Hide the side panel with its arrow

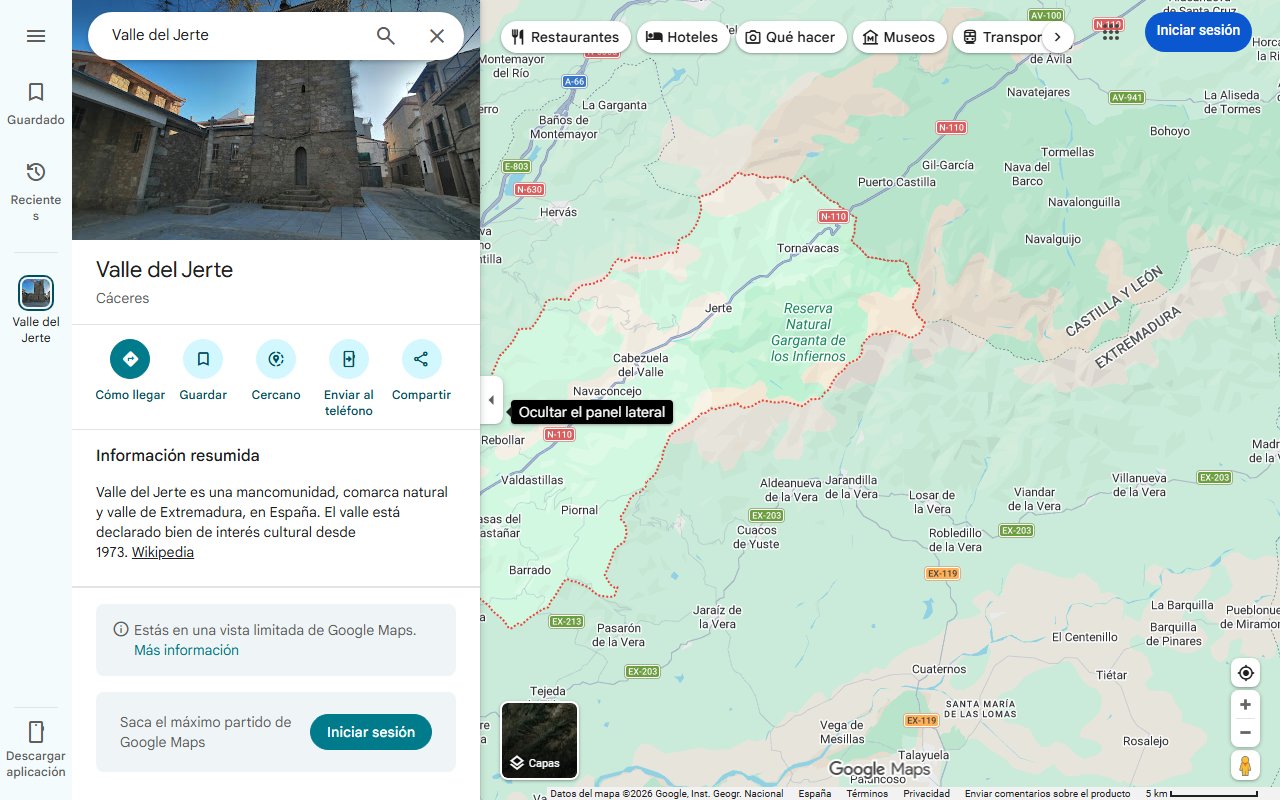[491, 400]
